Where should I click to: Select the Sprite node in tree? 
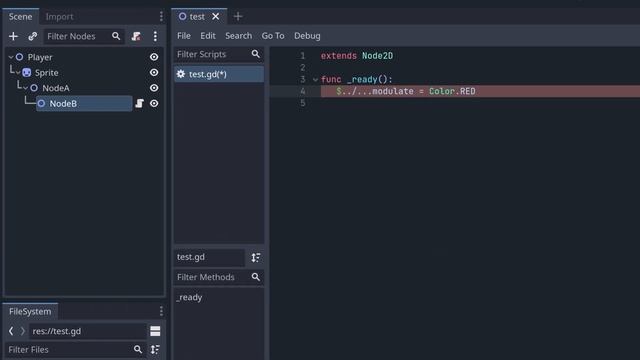click(47, 73)
